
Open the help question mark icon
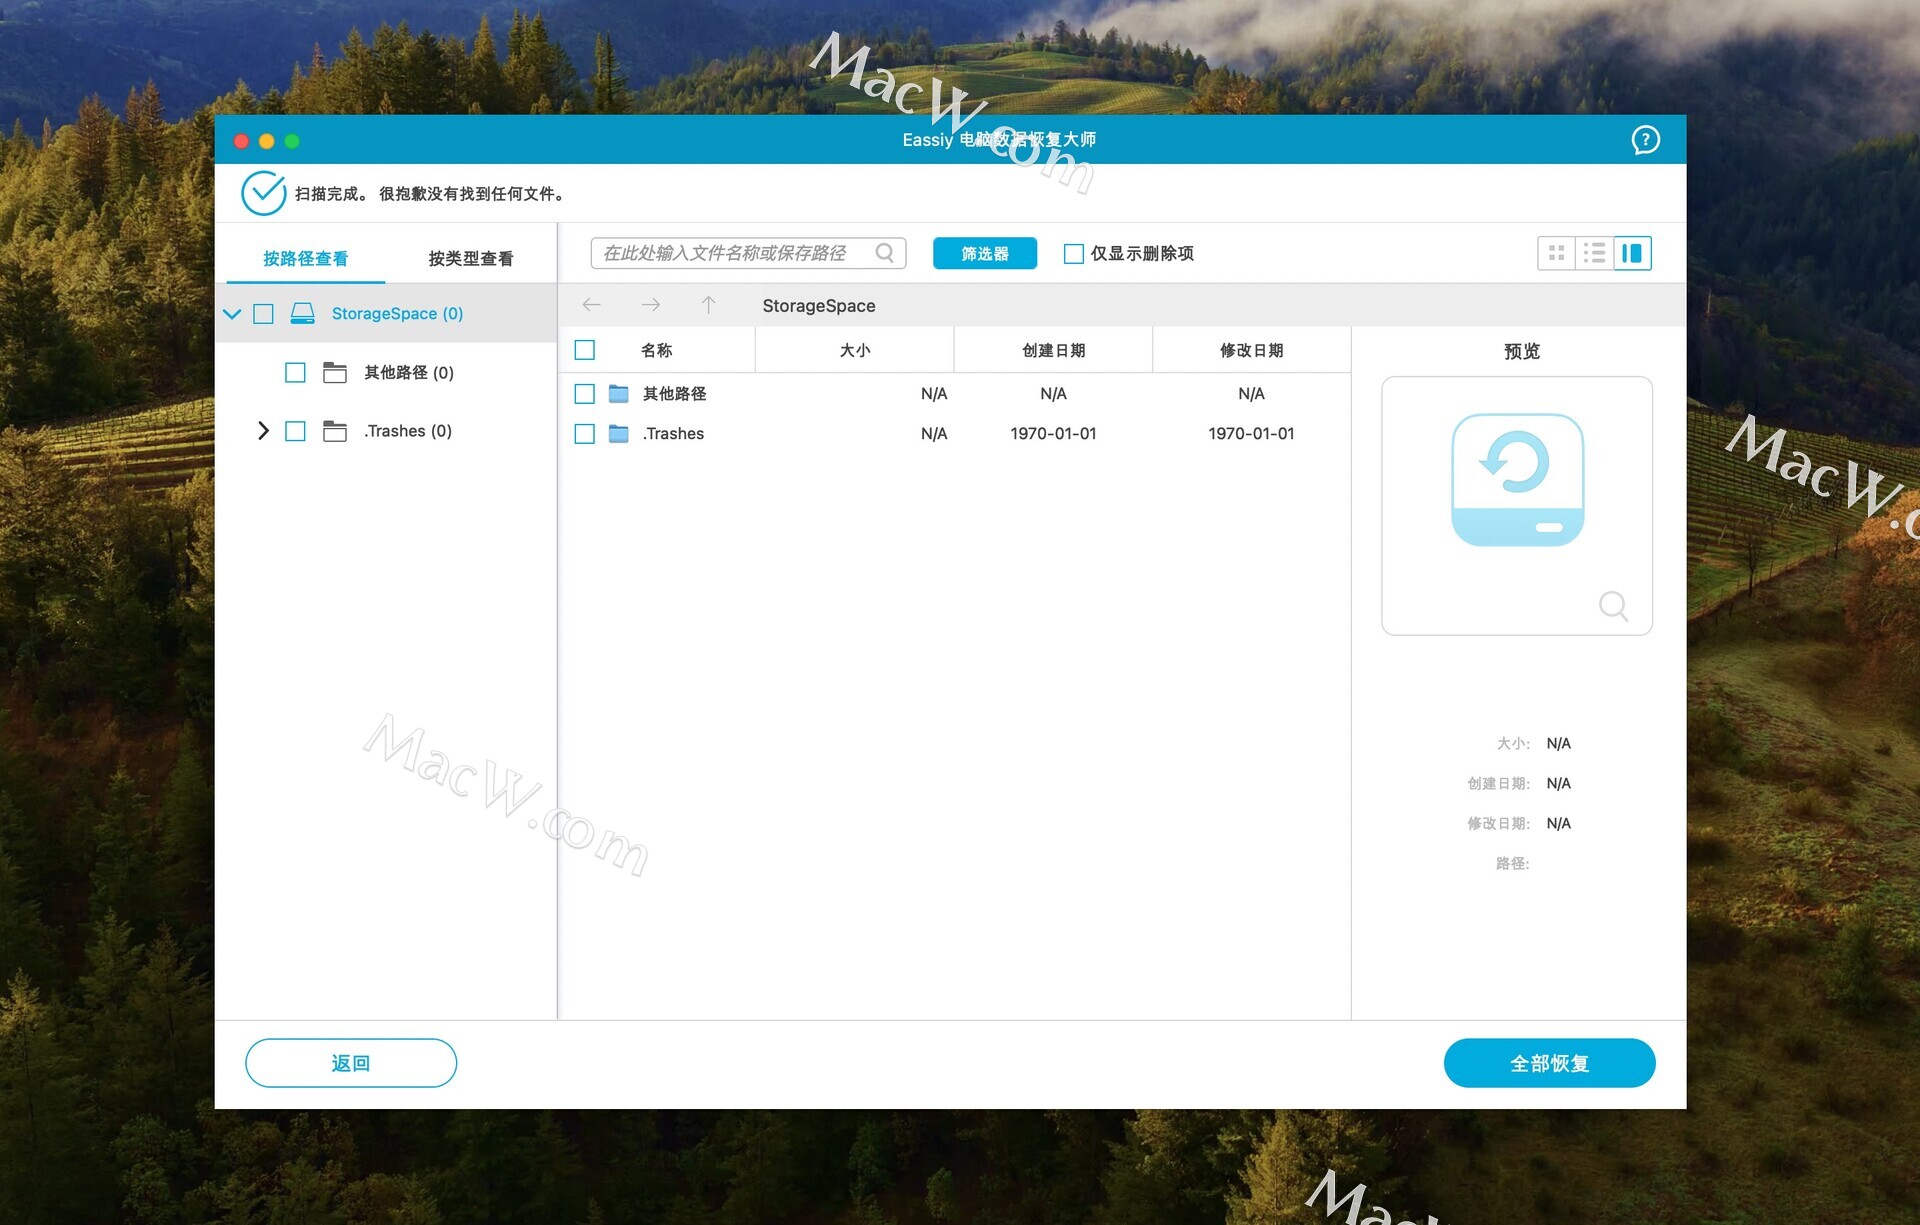point(1645,140)
